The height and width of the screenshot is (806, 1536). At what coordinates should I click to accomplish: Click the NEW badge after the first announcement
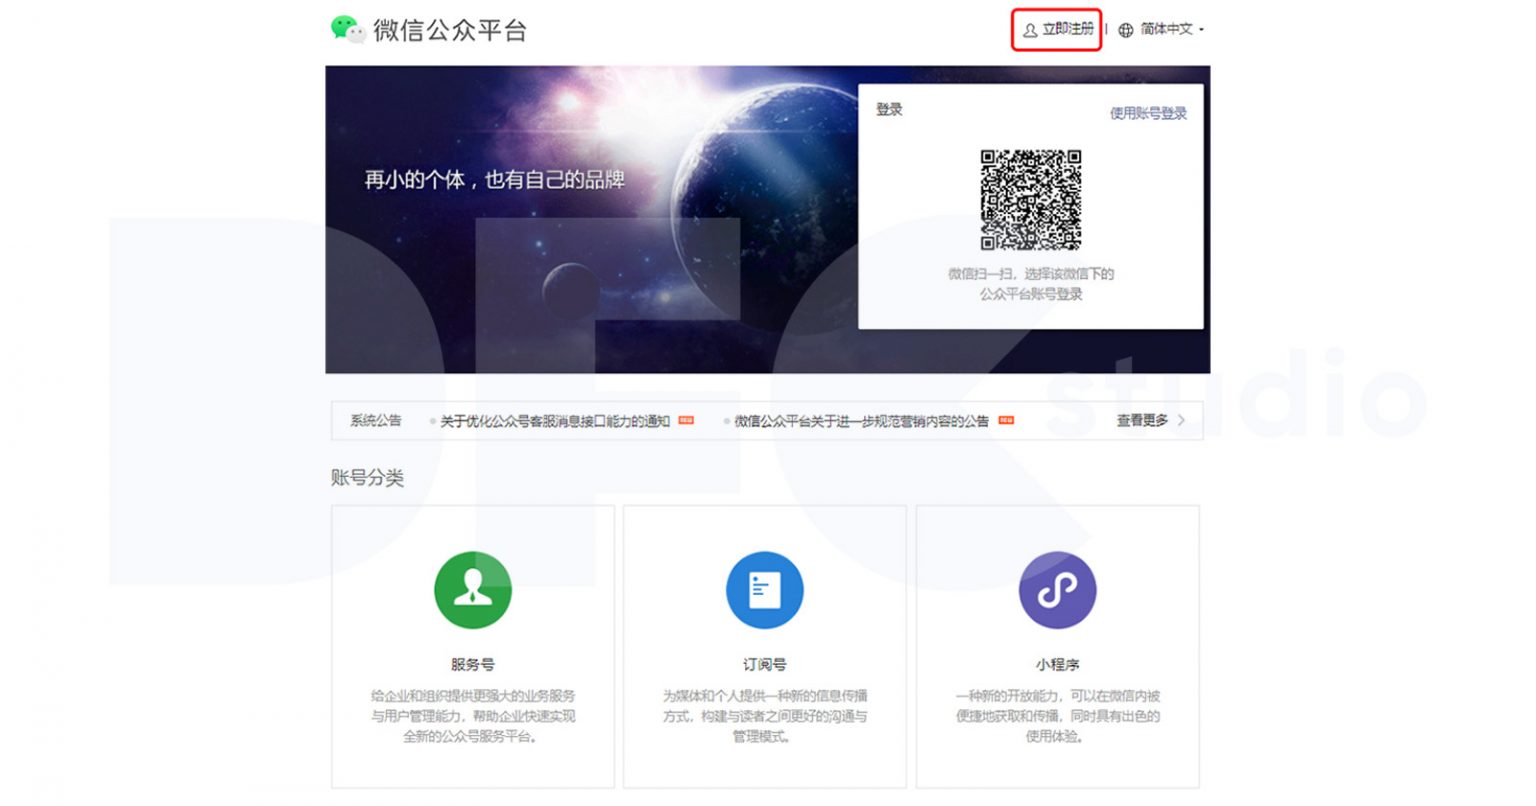click(x=688, y=420)
